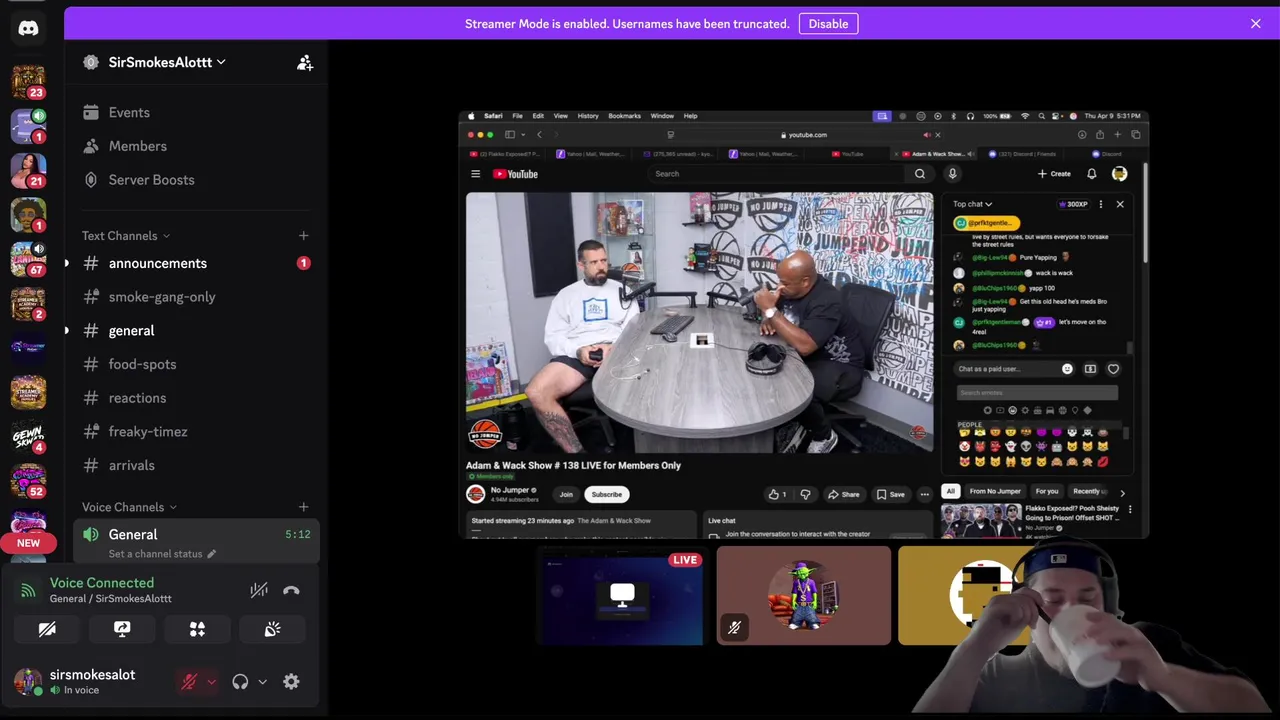The width and height of the screenshot is (1280, 720).
Task: Click the YouTube Subscribe button
Action: point(606,494)
